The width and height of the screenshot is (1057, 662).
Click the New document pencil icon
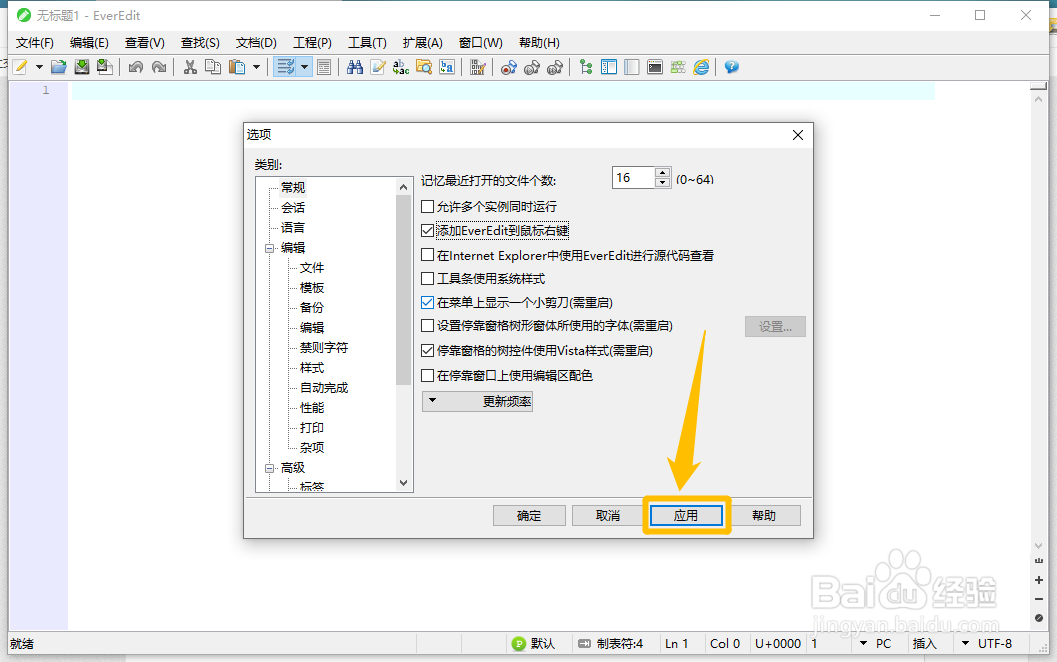point(20,67)
